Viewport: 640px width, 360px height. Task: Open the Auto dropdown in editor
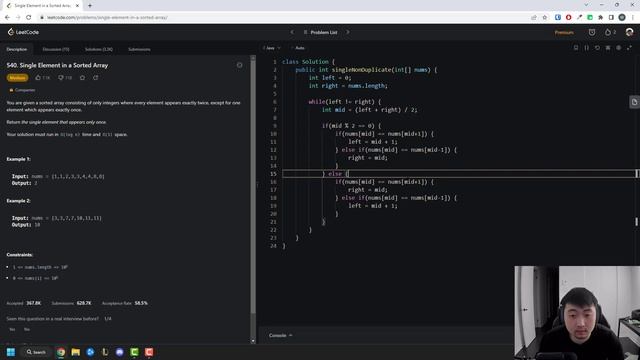pyautogui.click(x=299, y=48)
